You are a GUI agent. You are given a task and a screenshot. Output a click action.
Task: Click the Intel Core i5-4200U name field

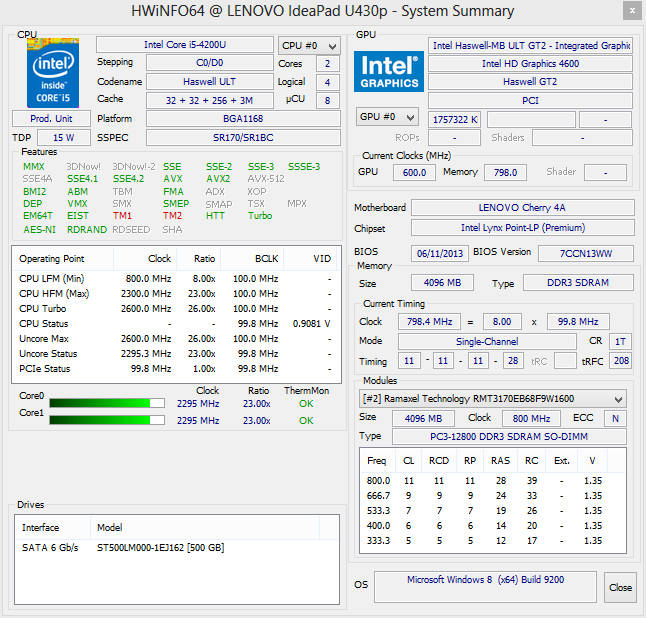184,45
